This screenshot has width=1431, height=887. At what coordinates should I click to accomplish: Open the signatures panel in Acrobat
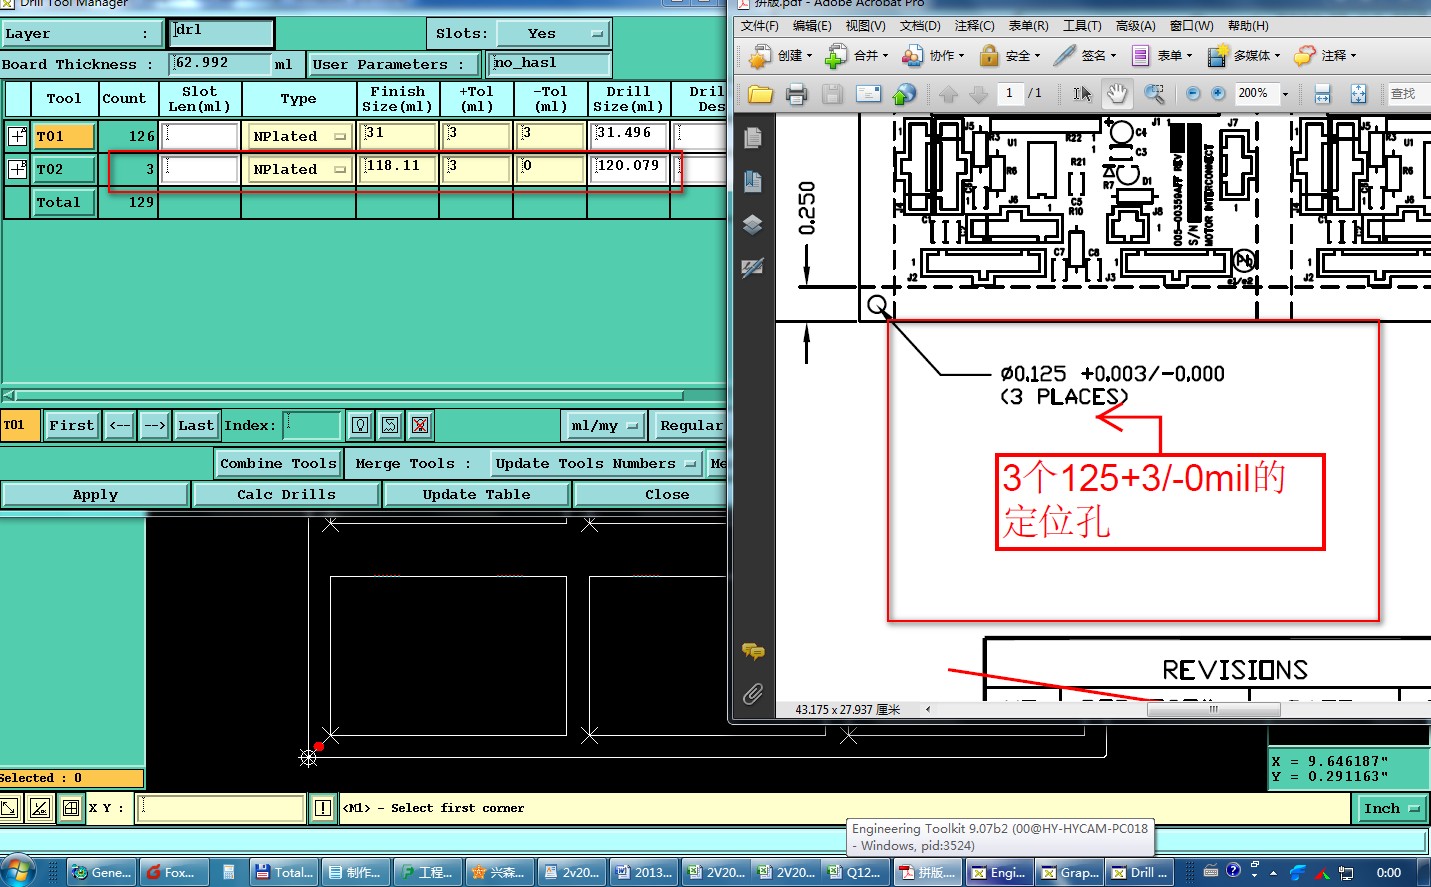[753, 267]
